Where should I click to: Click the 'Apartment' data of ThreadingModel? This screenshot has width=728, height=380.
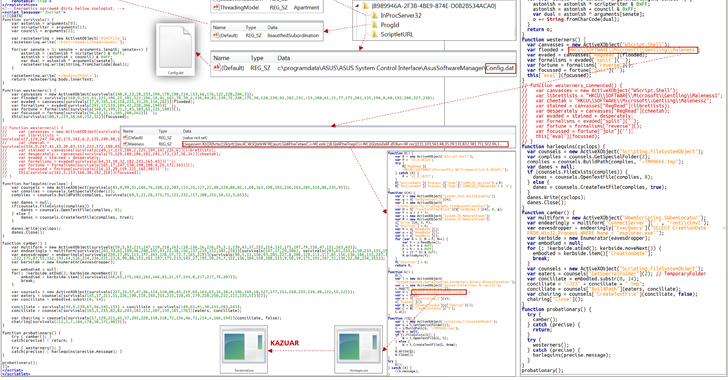point(306,7)
